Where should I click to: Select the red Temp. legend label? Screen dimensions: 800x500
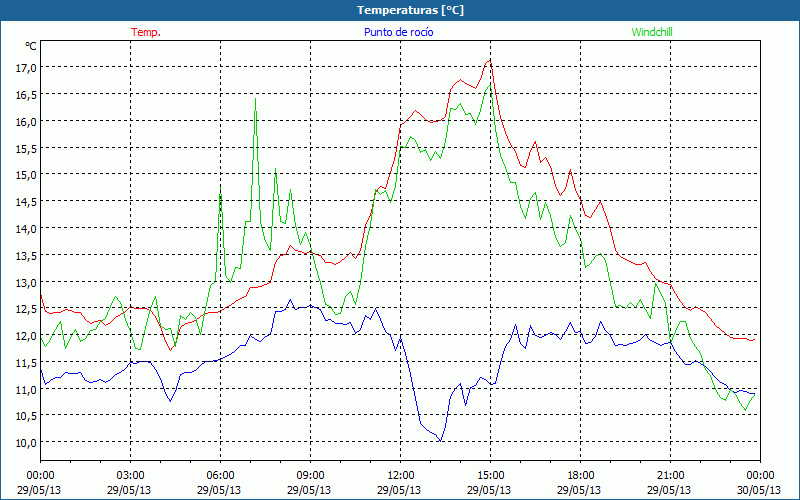(x=146, y=32)
